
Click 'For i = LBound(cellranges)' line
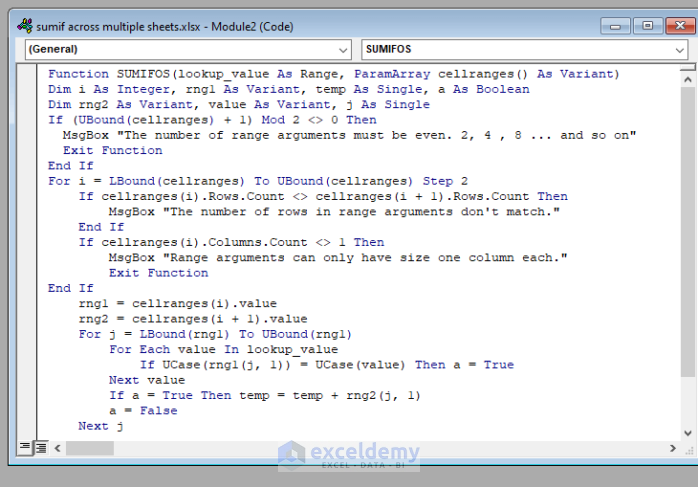pyautogui.click(x=258, y=181)
